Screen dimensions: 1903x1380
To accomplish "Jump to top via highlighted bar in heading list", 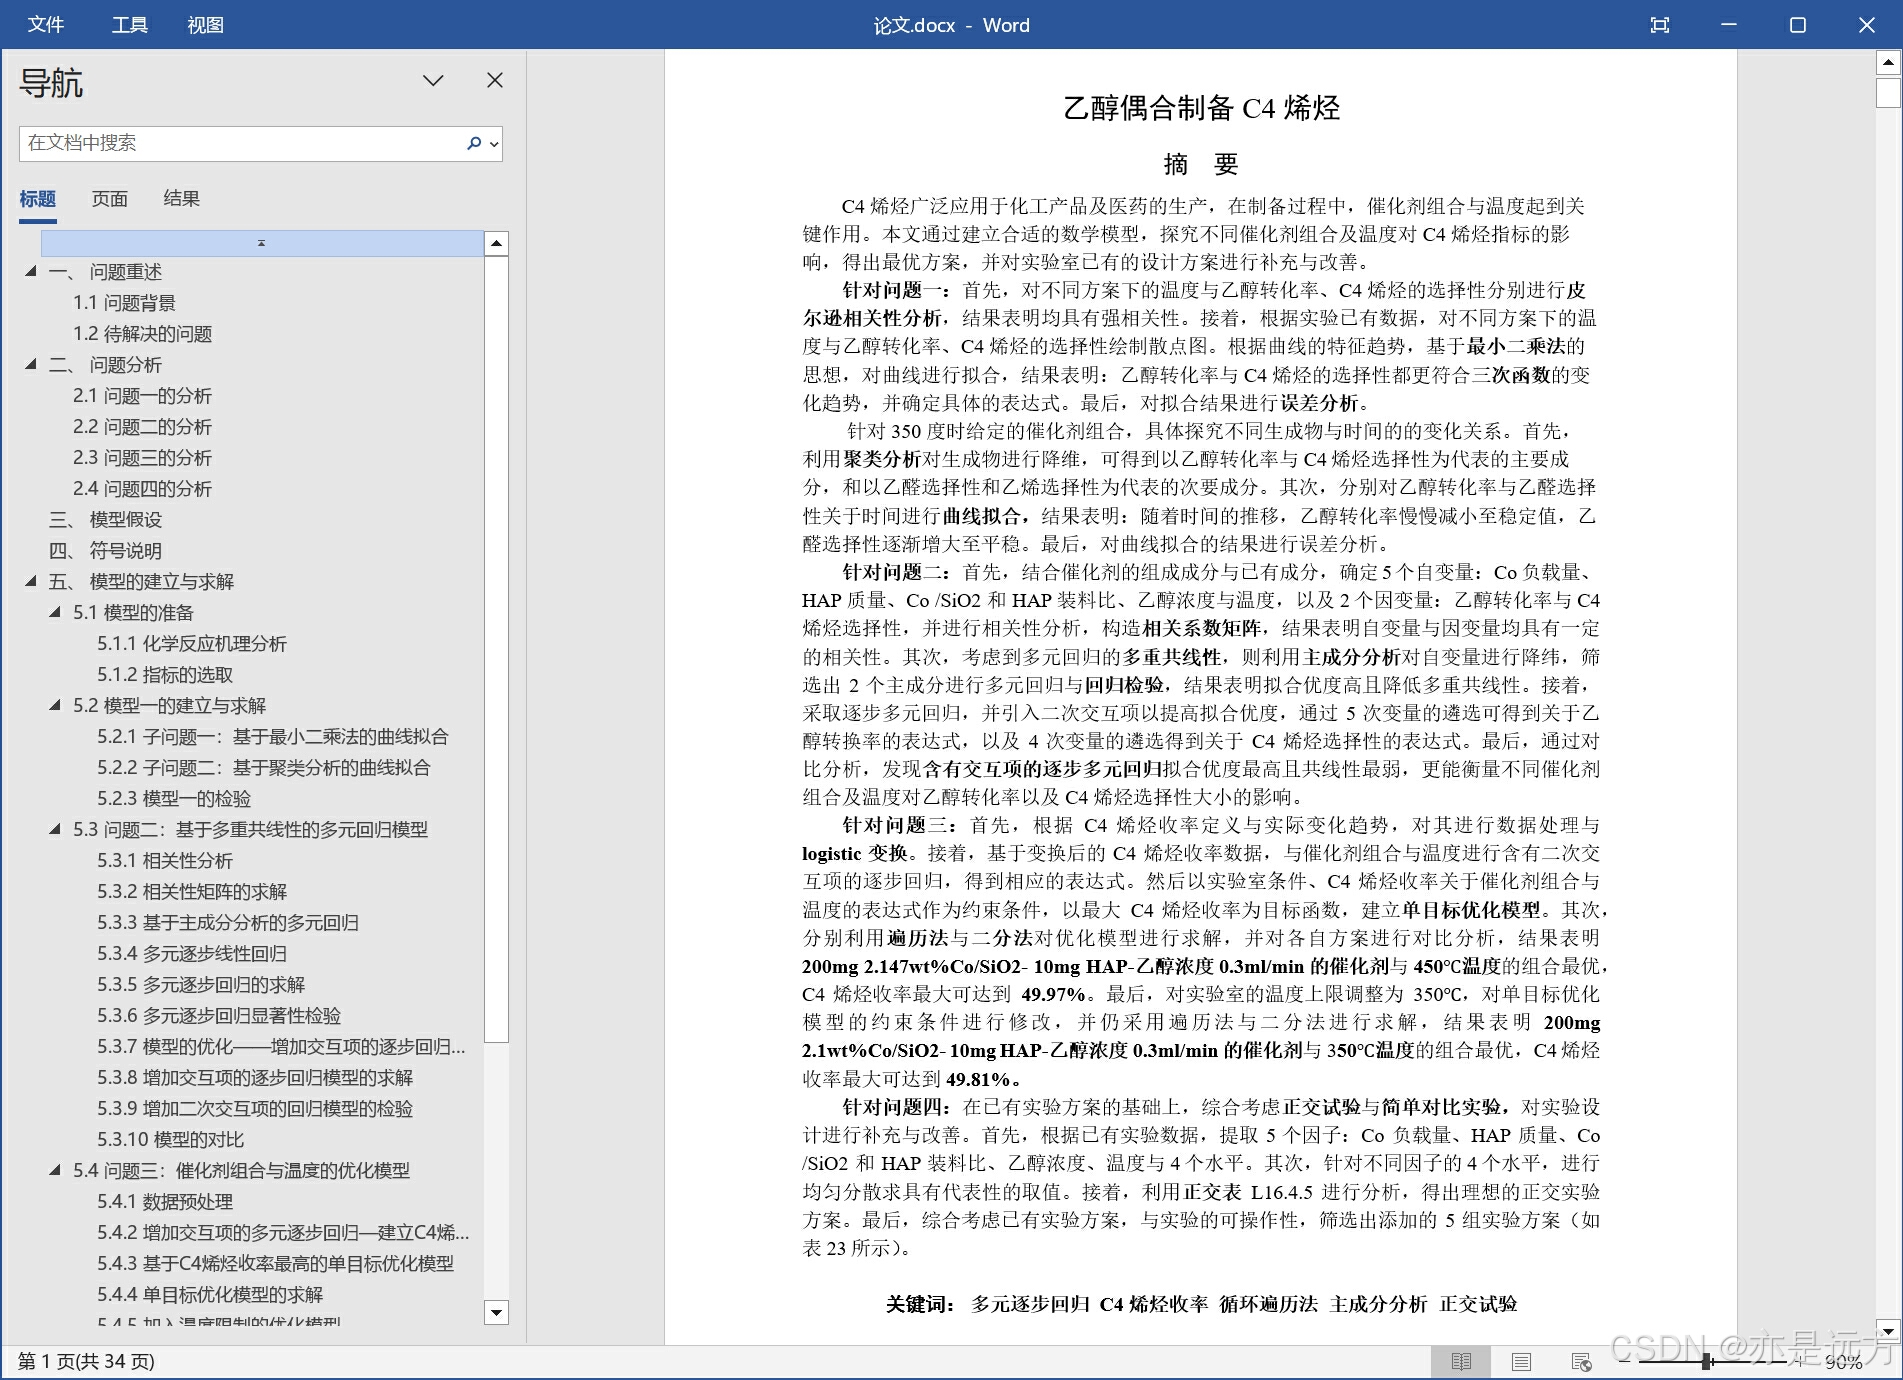I will click(262, 243).
